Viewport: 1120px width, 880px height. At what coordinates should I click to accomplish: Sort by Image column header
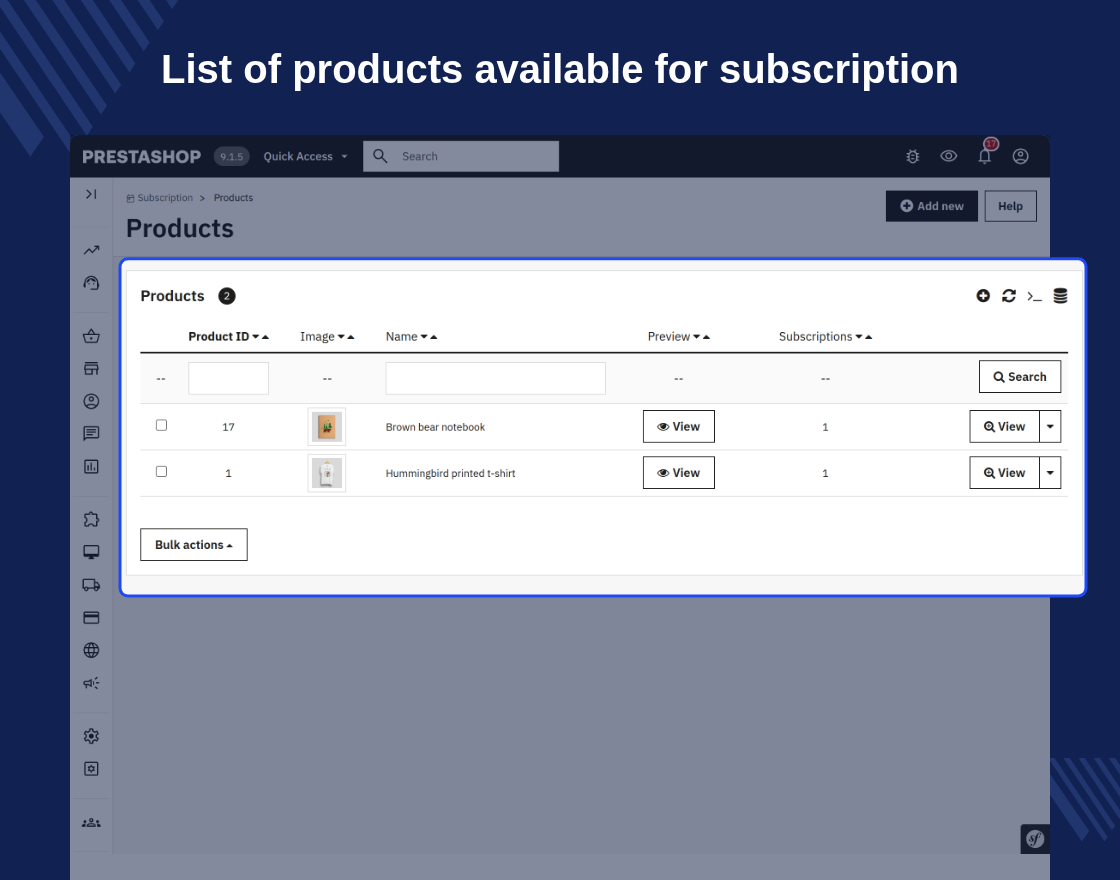[326, 336]
